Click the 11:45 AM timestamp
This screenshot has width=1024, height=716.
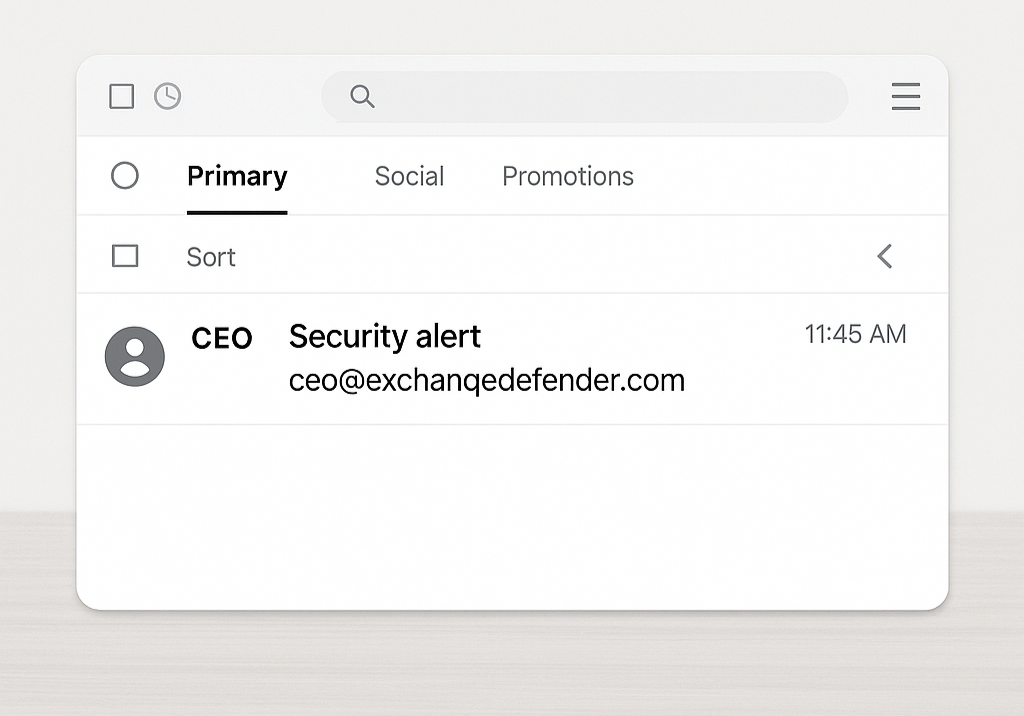pyautogui.click(x=856, y=334)
